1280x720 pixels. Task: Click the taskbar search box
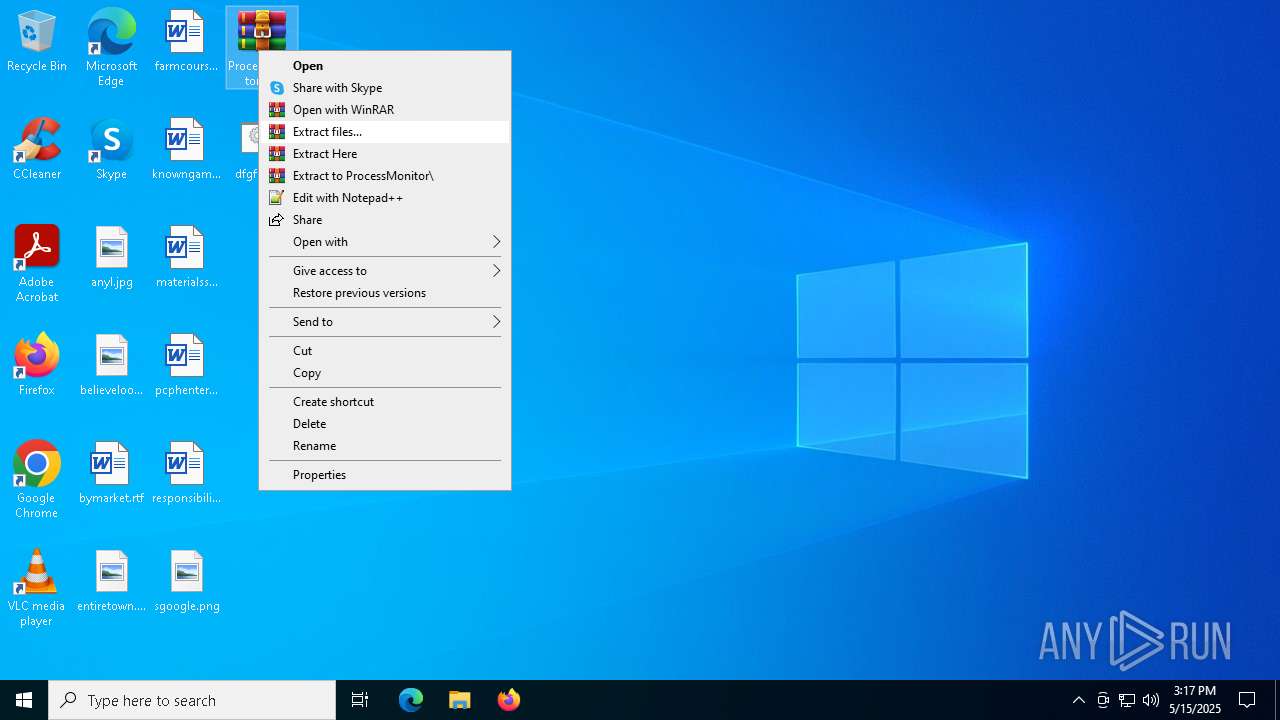point(192,700)
